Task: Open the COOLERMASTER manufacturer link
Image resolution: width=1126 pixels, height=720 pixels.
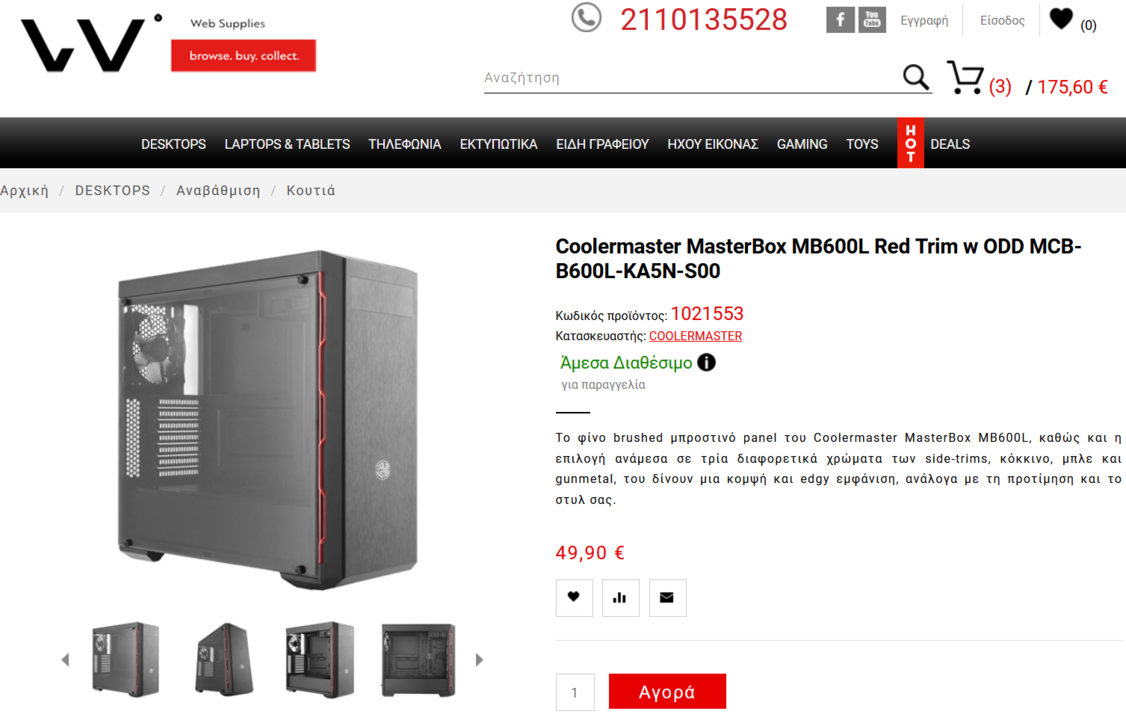Action: click(695, 336)
